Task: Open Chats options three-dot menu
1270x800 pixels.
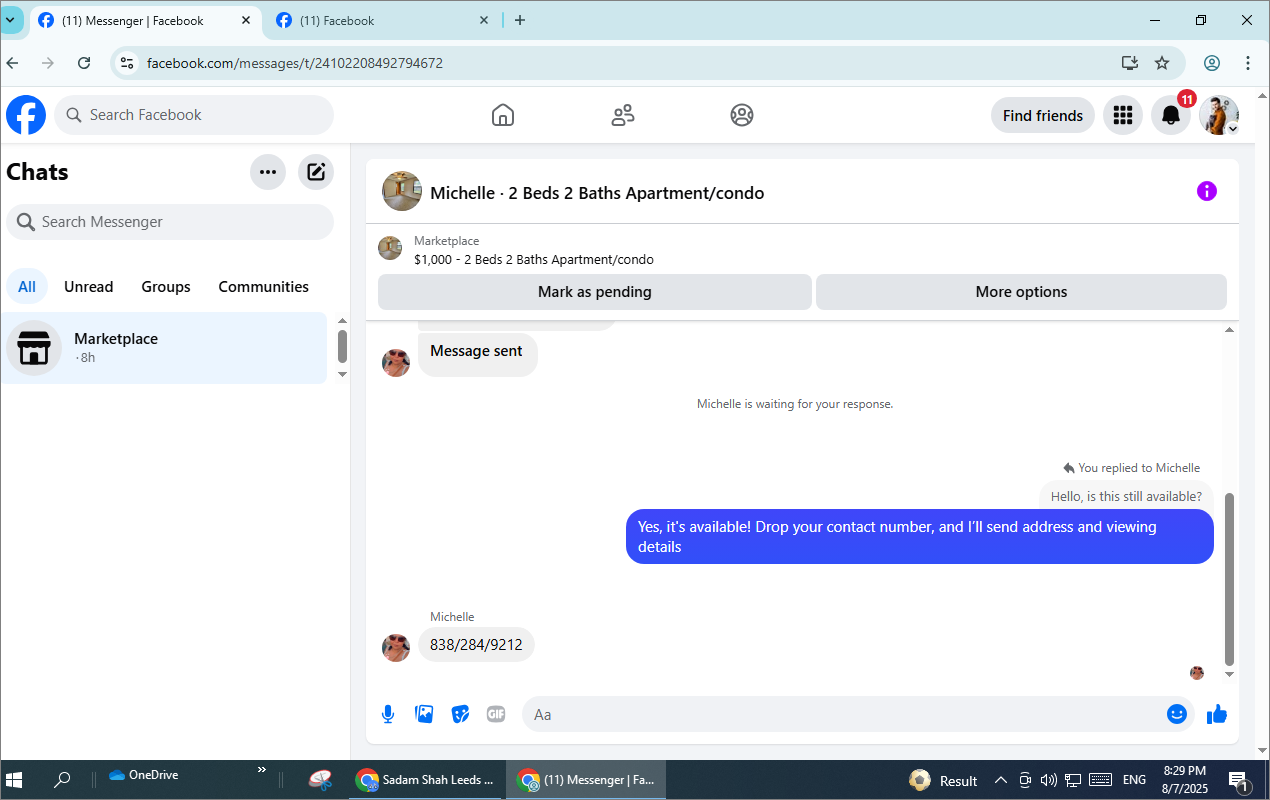Action: click(x=268, y=172)
